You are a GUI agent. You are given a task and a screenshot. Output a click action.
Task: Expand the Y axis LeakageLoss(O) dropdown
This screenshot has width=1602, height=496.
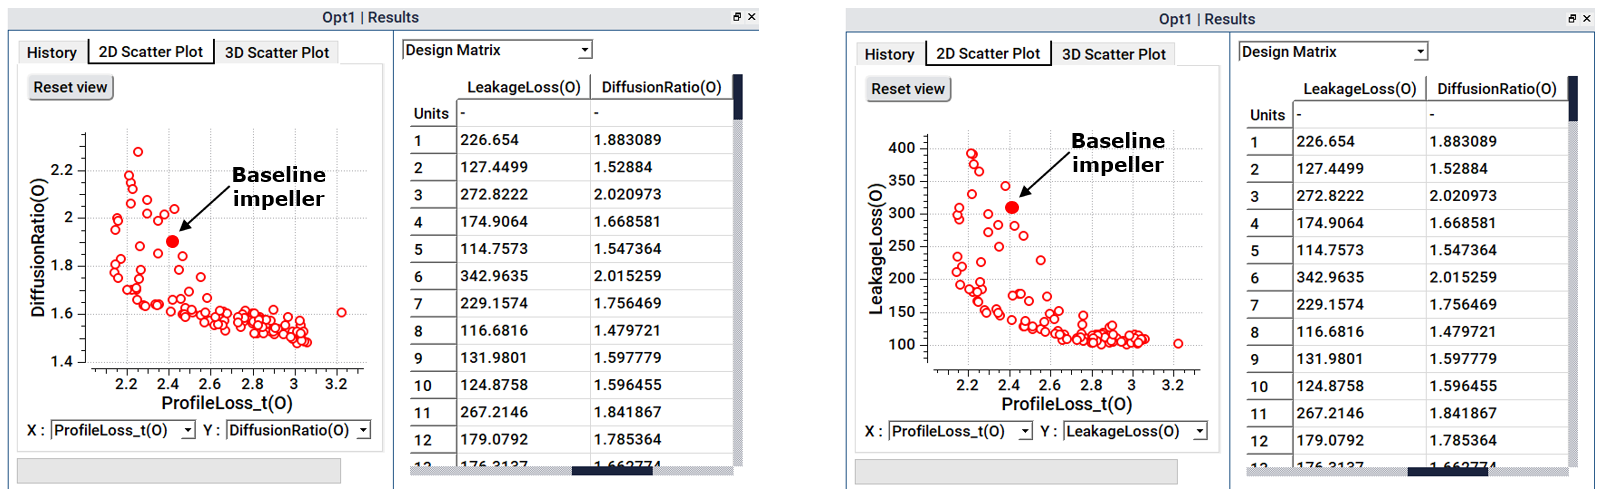[1200, 431]
